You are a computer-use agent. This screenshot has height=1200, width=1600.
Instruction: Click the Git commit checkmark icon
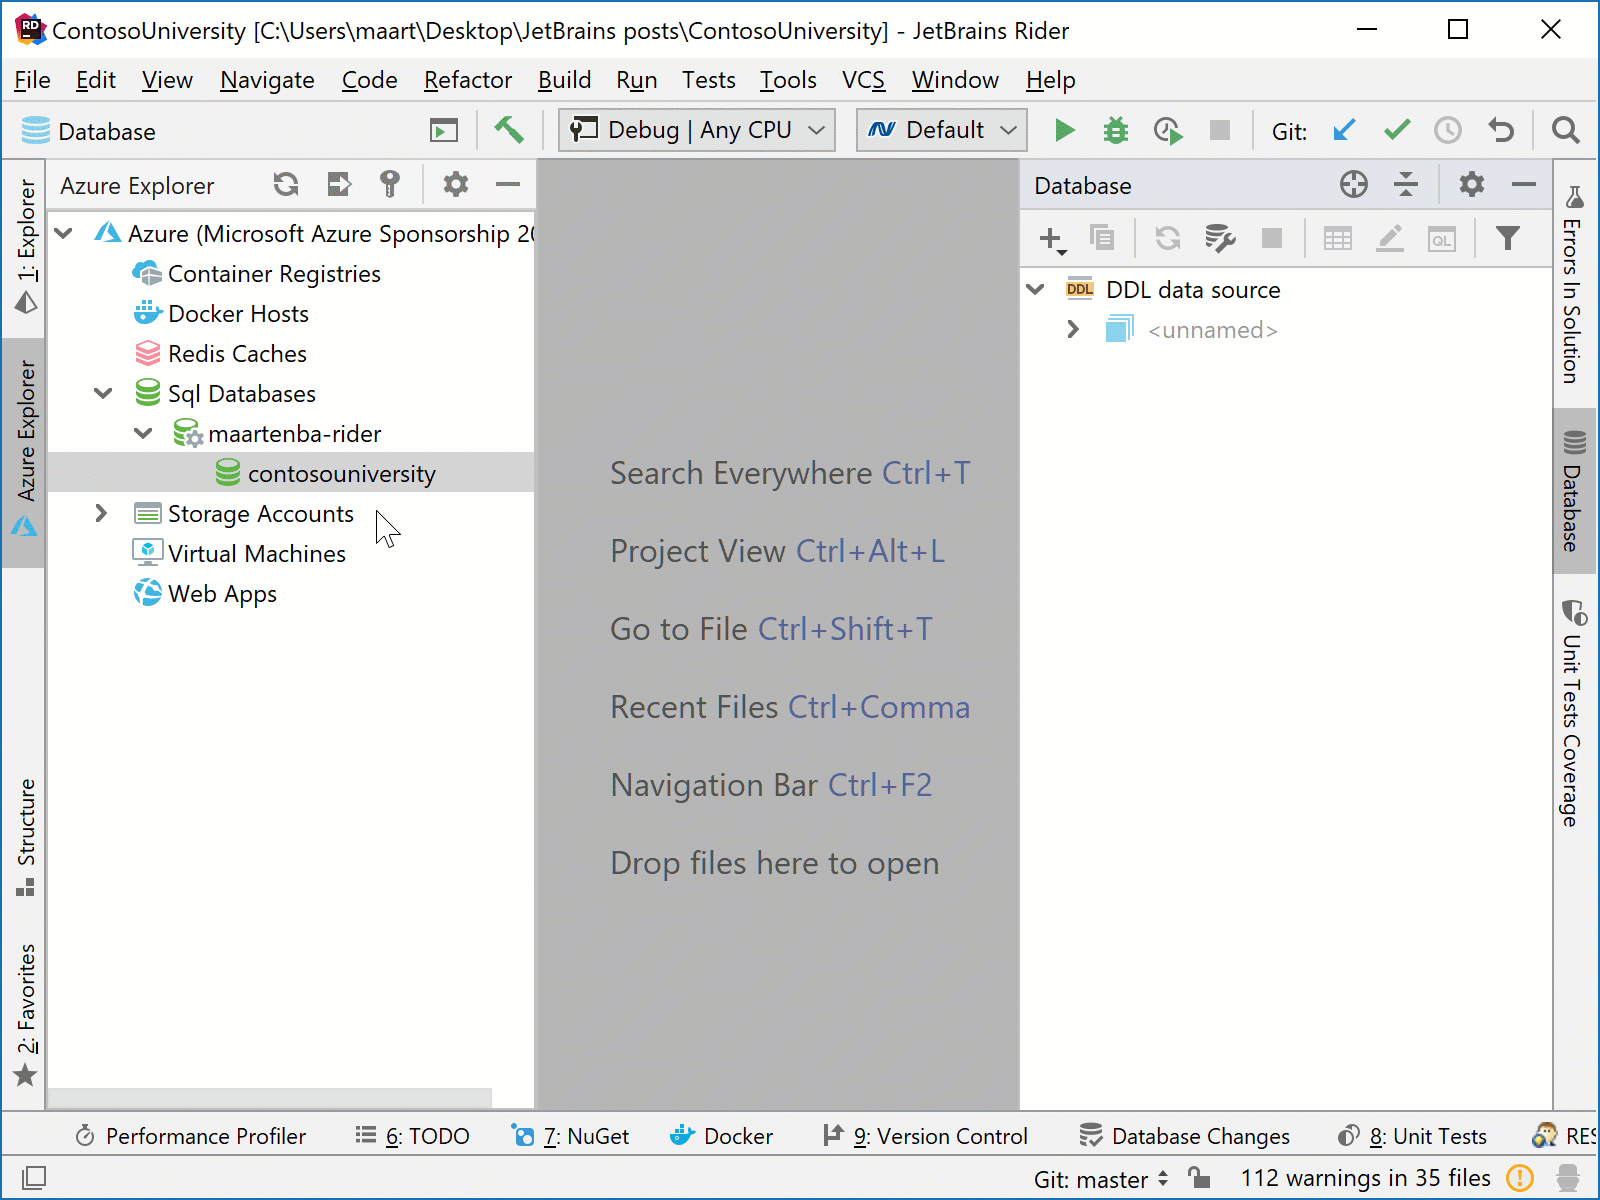click(x=1396, y=130)
